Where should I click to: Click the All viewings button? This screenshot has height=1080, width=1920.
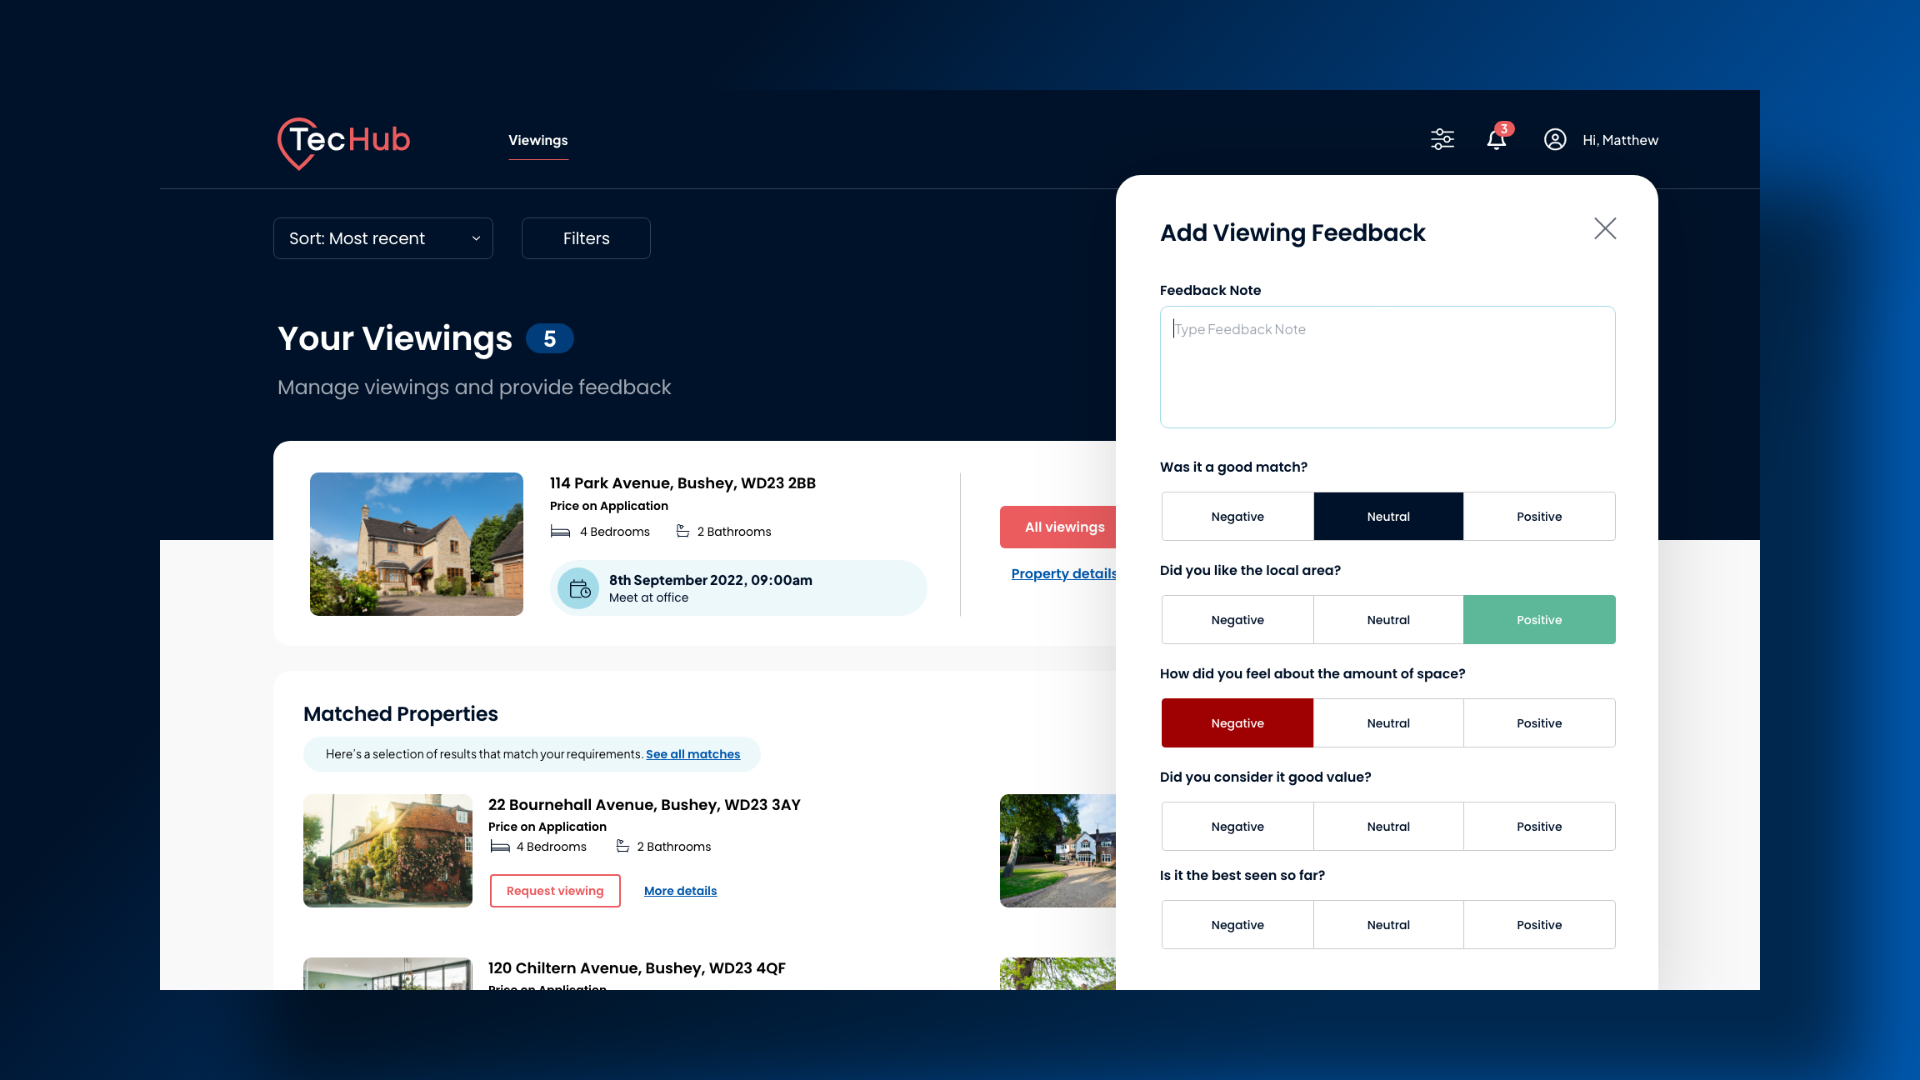click(1058, 527)
